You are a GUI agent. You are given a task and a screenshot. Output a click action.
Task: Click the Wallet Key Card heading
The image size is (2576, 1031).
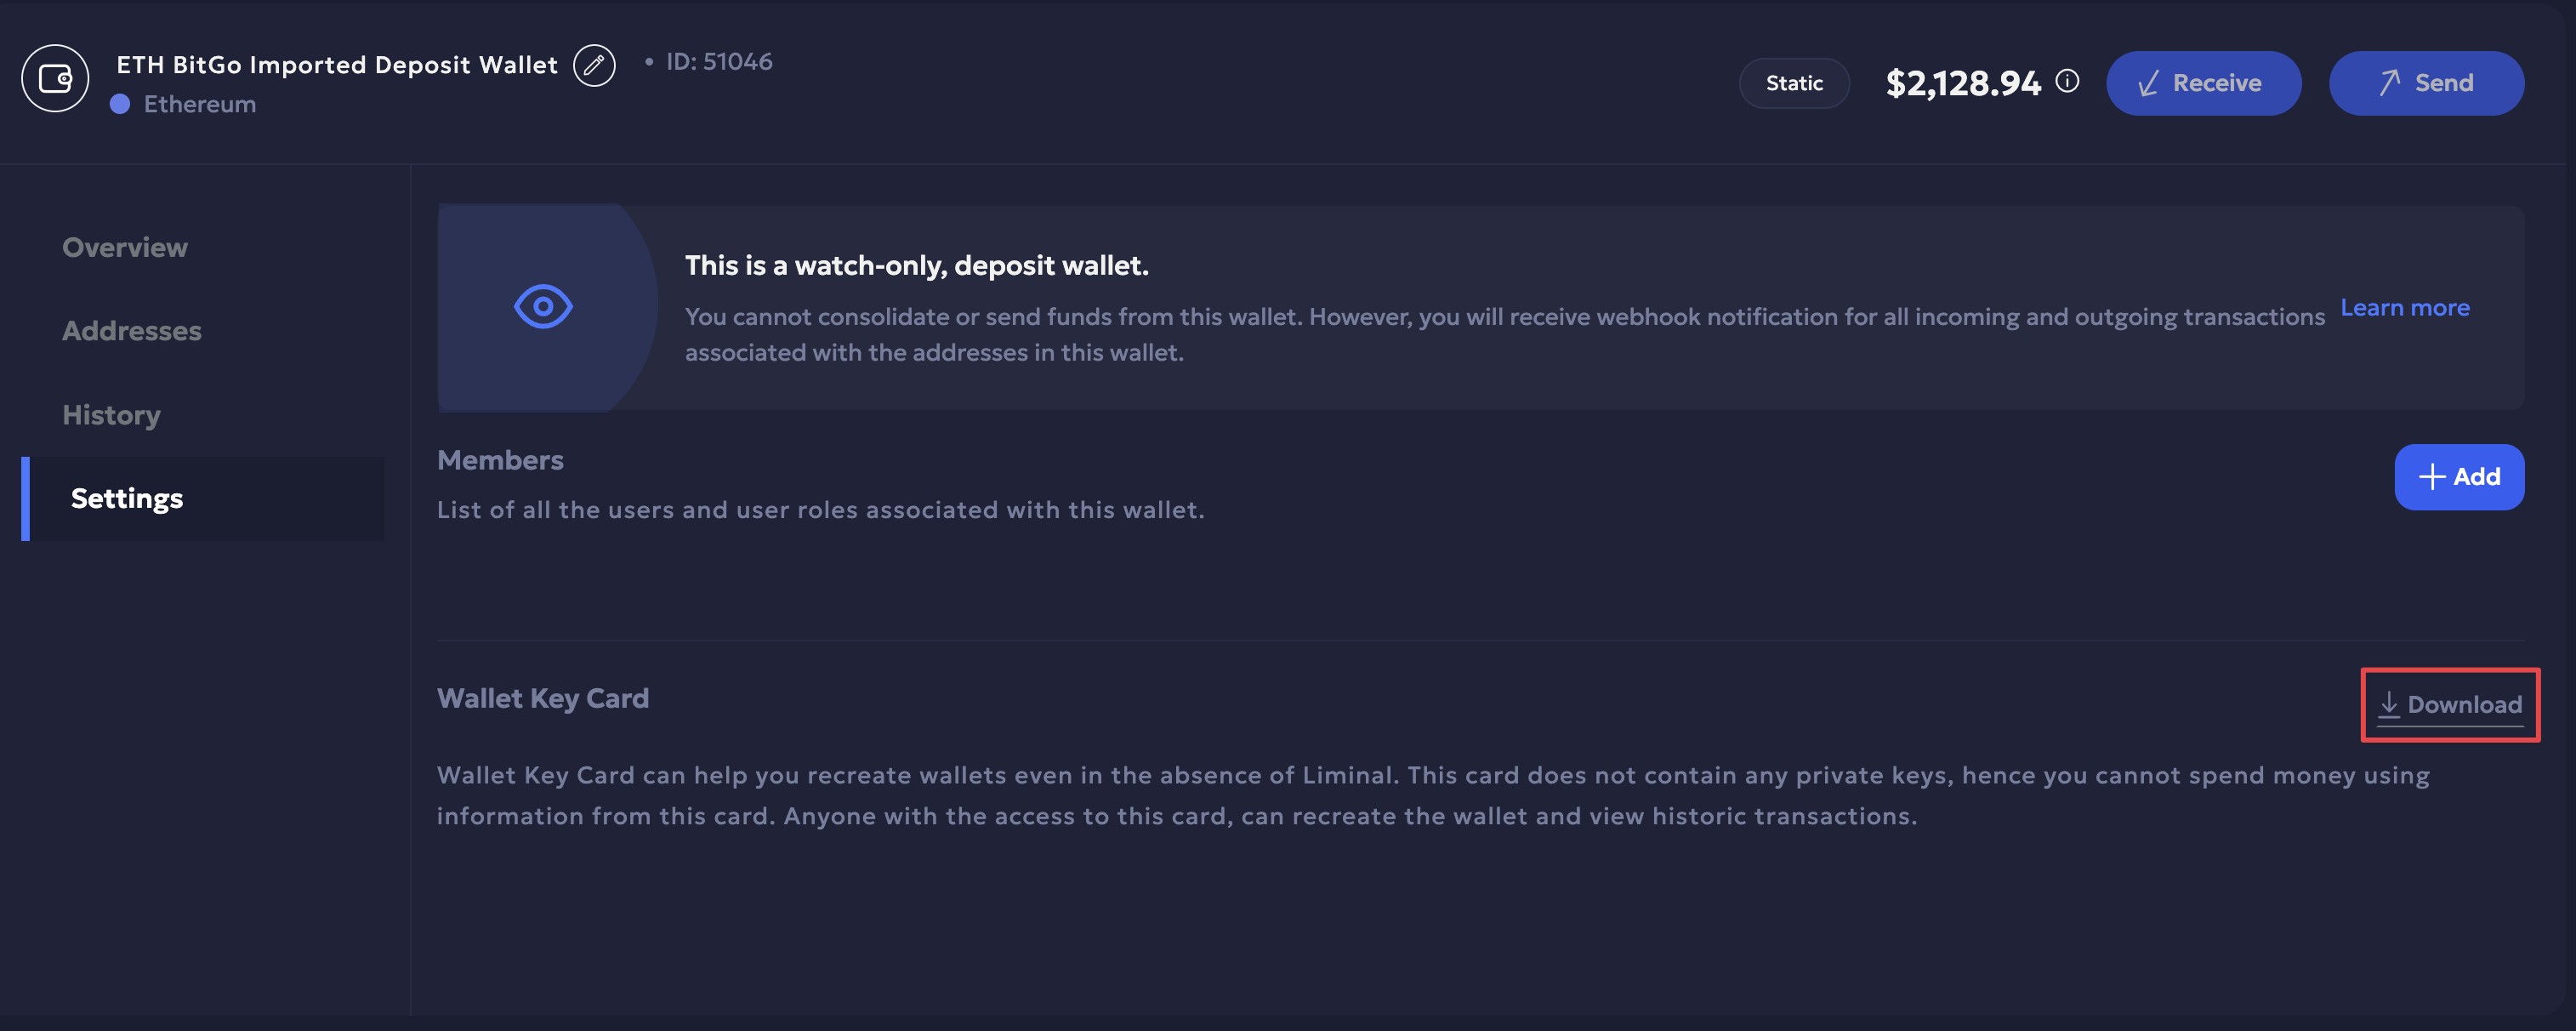coord(543,698)
